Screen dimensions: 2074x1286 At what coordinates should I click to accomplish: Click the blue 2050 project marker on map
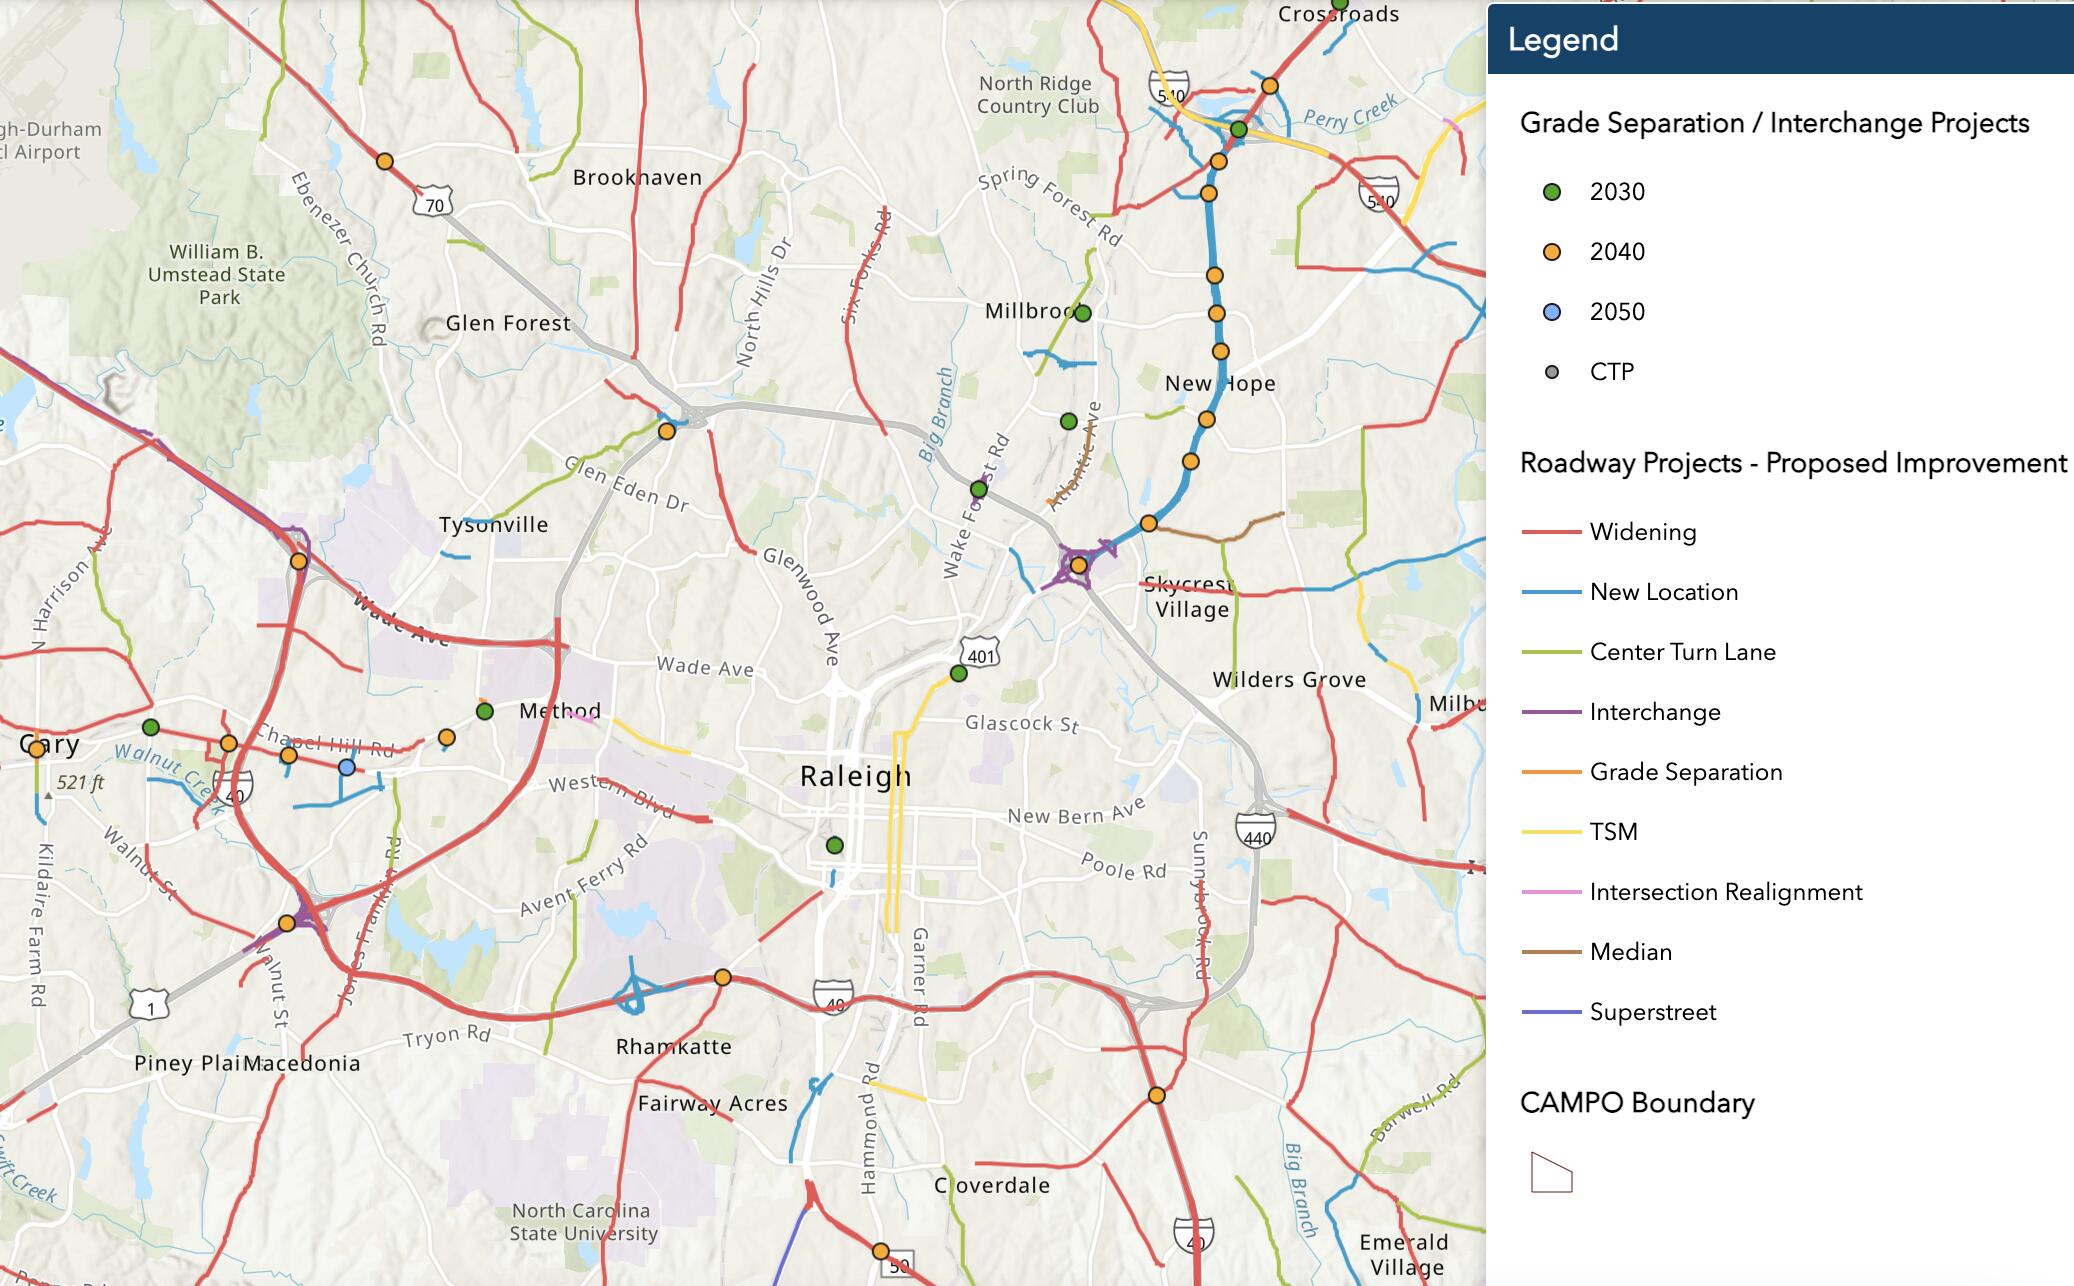click(346, 767)
